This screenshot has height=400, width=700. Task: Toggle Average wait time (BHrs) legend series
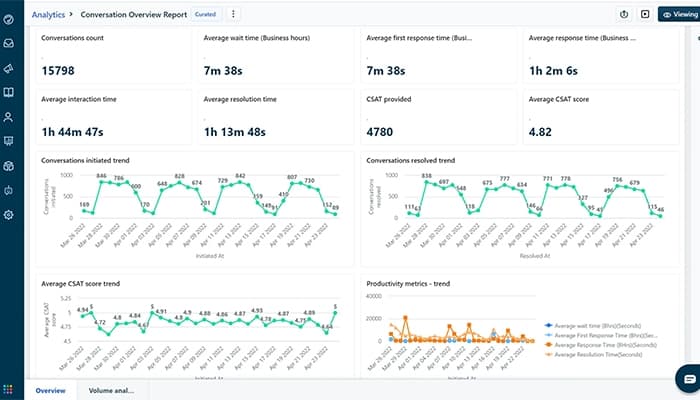[593, 326]
